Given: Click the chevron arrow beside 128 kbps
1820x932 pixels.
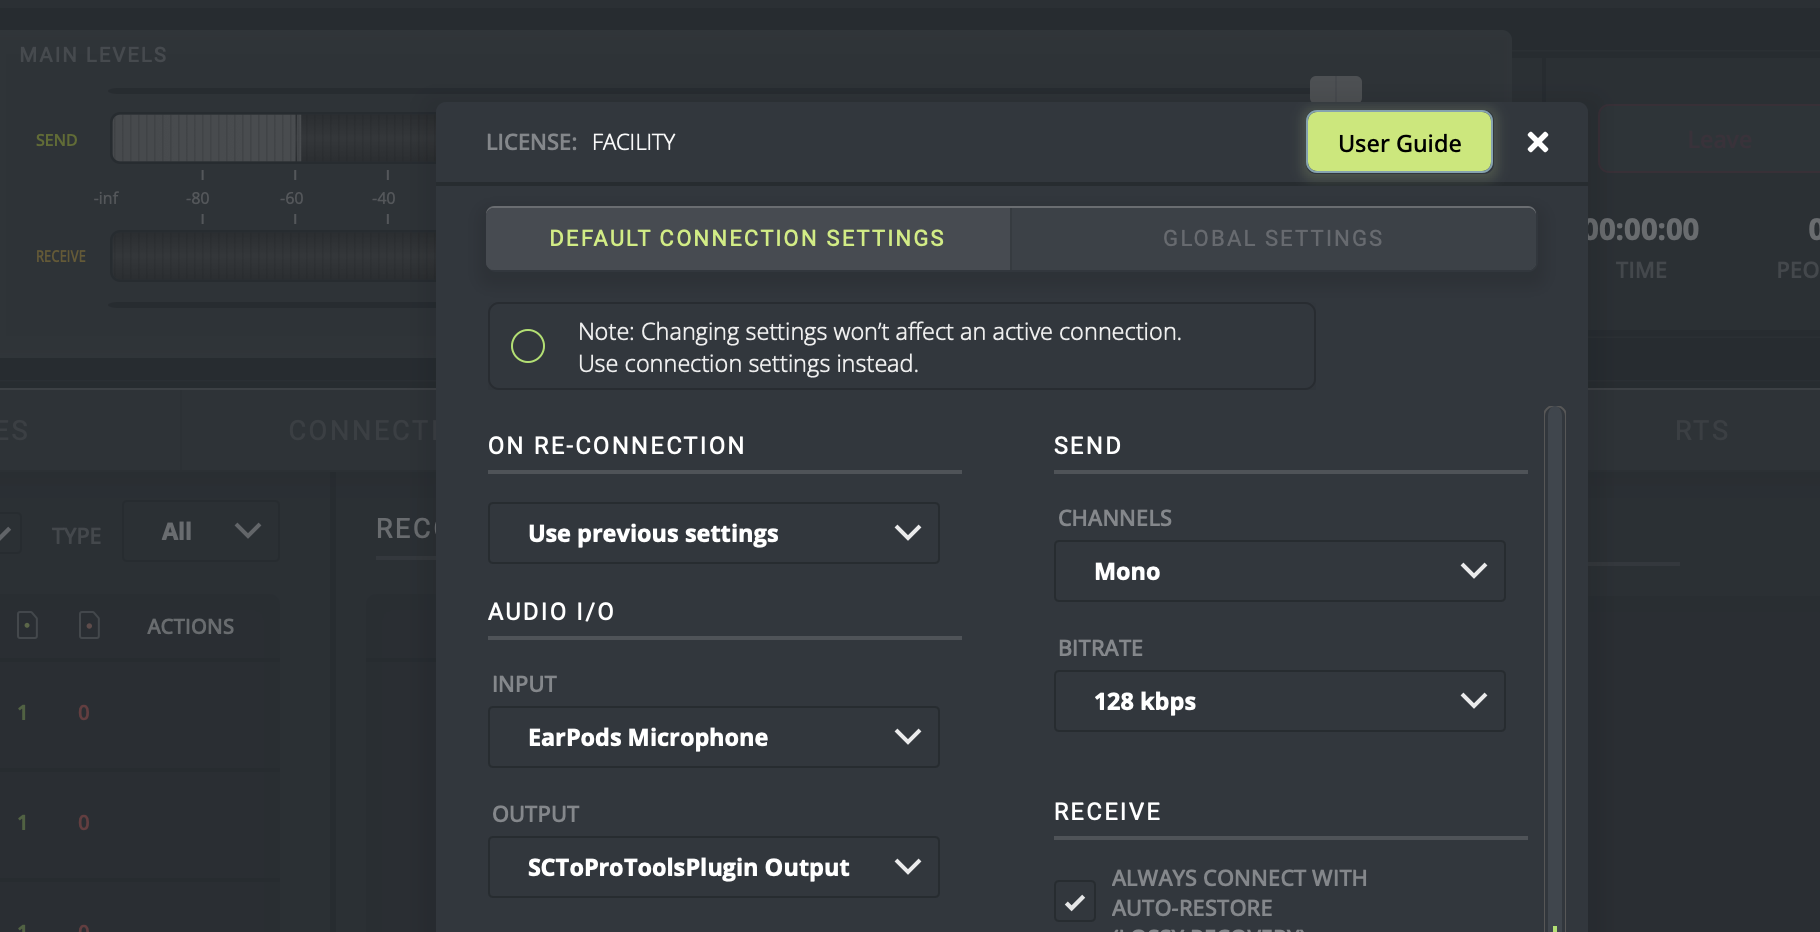Looking at the screenshot, I should tap(1473, 701).
